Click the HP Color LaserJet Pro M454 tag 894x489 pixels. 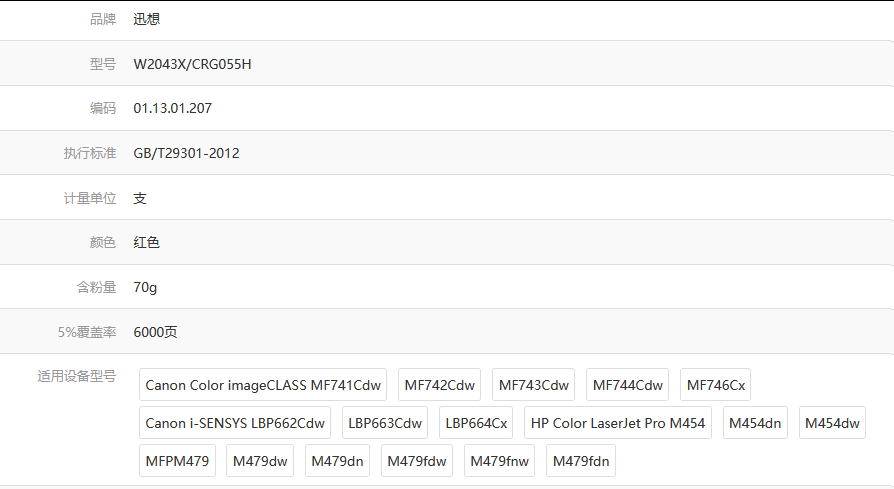point(617,423)
